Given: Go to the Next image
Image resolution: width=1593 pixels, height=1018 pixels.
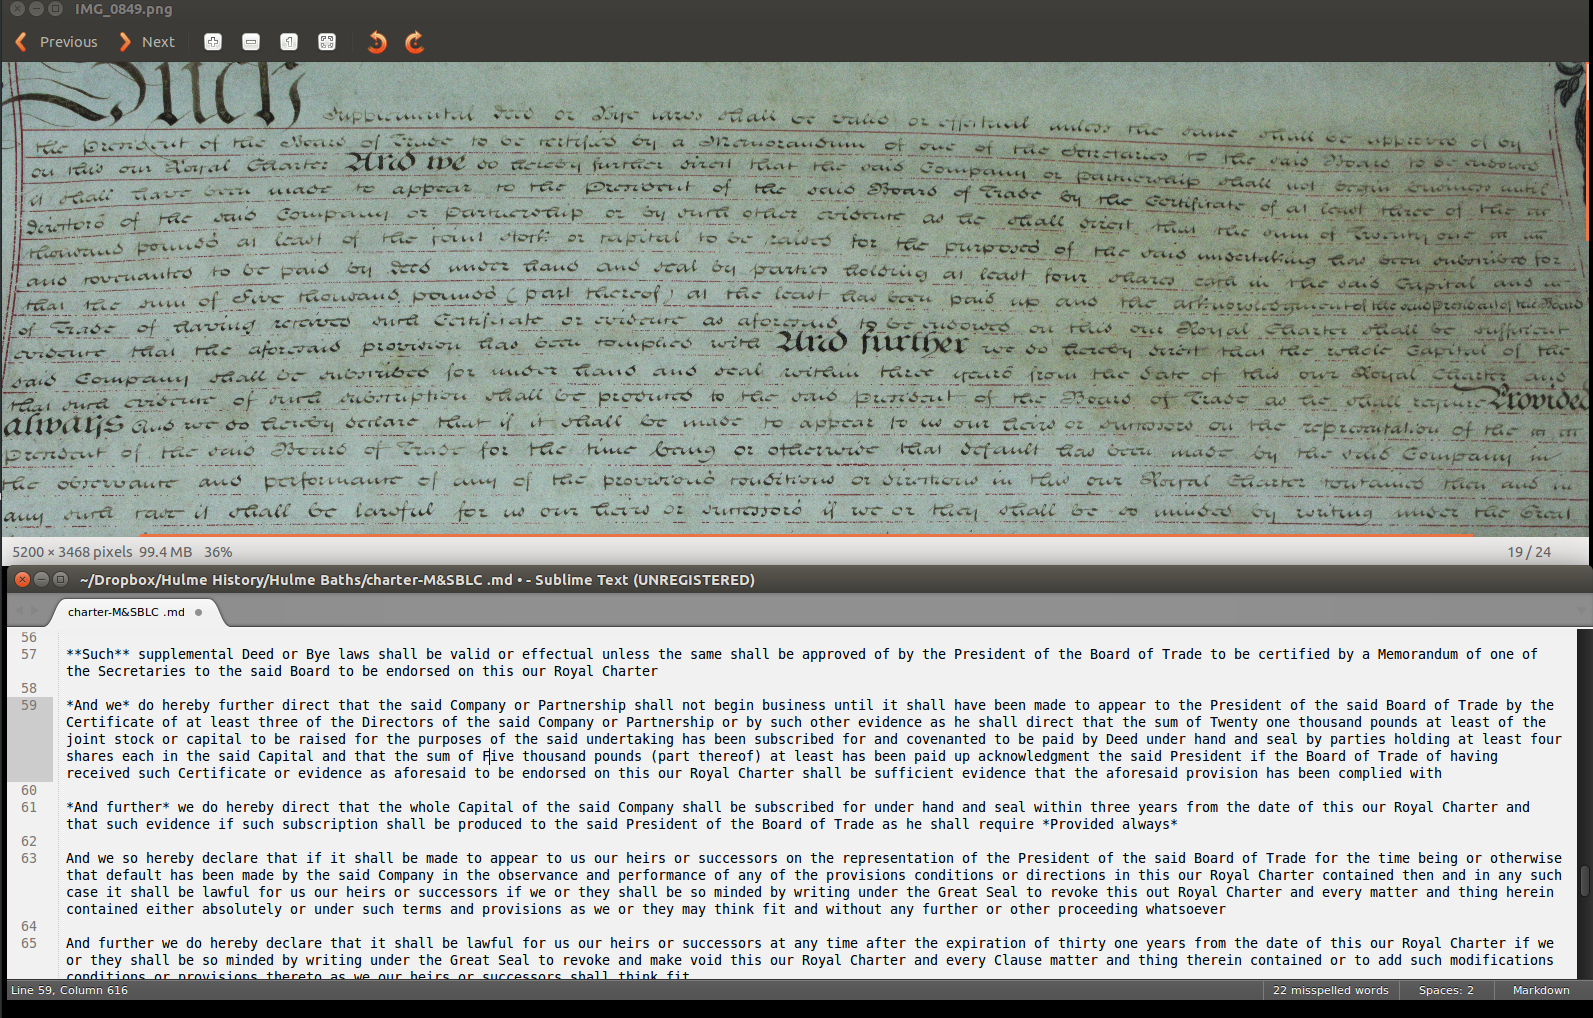Looking at the screenshot, I should [146, 42].
